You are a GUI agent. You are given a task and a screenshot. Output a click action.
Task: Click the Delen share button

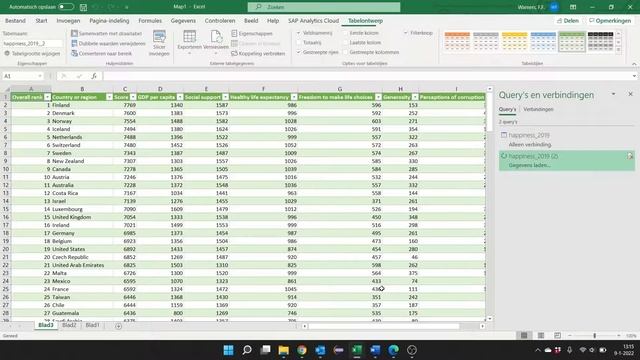[x=568, y=20]
